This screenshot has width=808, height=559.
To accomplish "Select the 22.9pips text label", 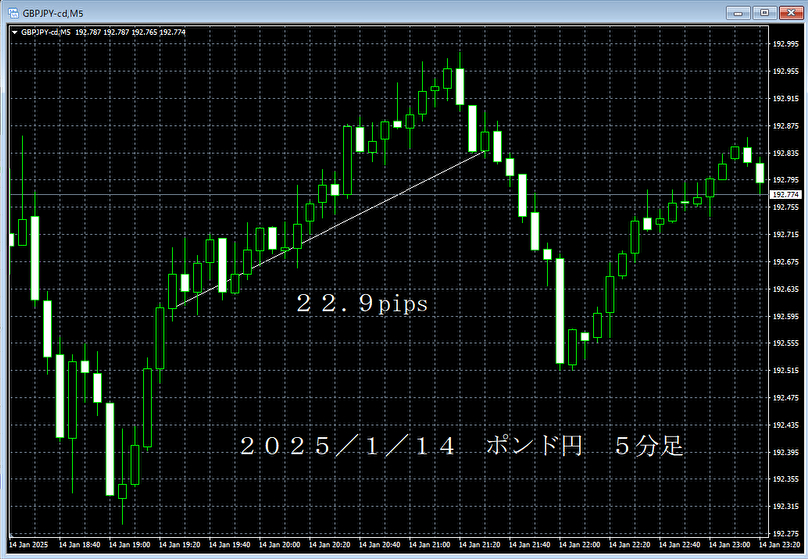I will tap(362, 303).
